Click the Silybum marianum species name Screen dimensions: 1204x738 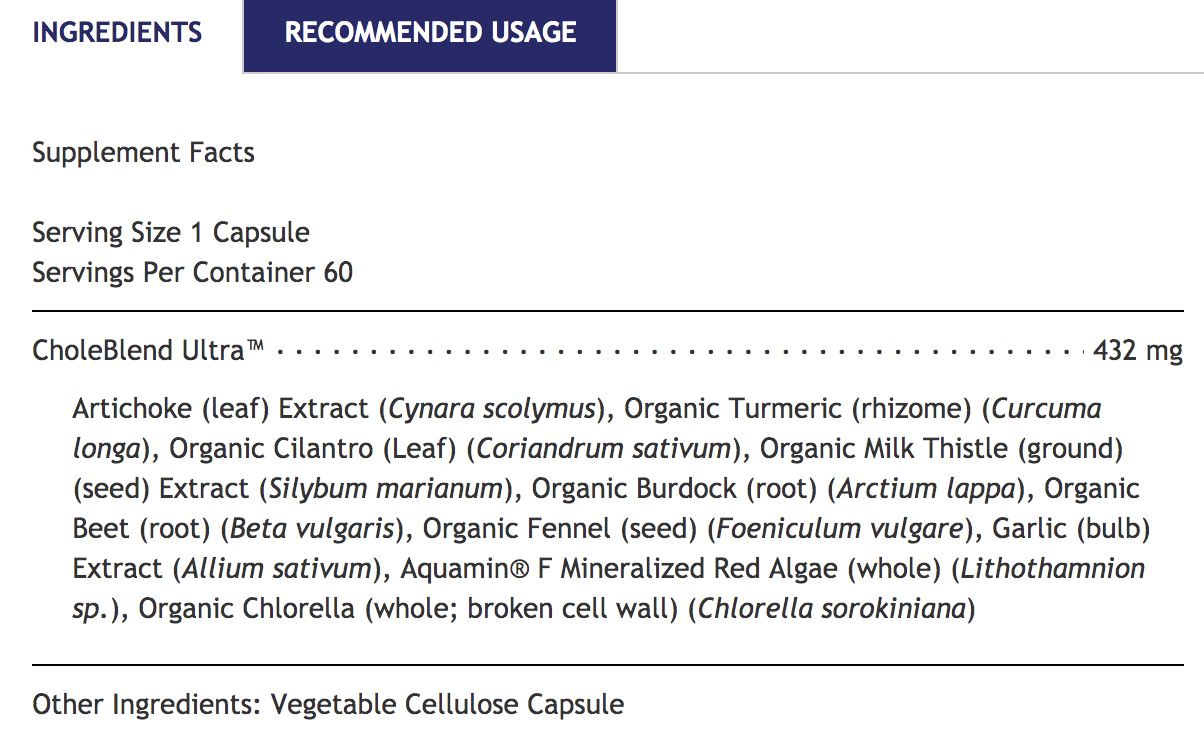tap(385, 489)
